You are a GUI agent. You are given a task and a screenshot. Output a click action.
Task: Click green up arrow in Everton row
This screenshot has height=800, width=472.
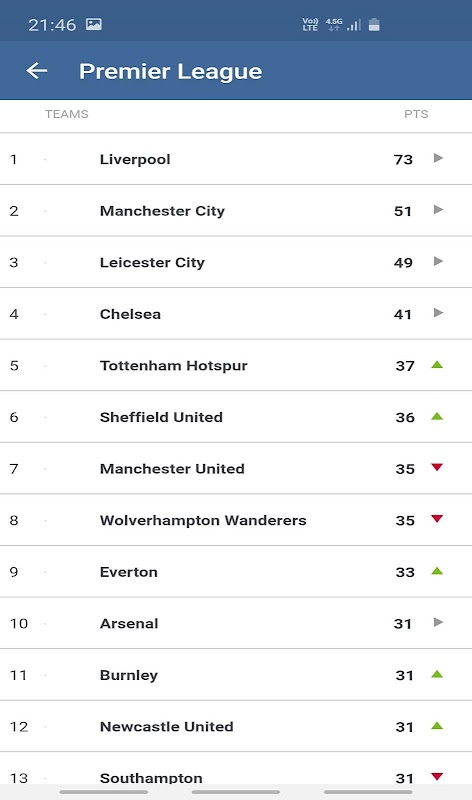pos(437,570)
